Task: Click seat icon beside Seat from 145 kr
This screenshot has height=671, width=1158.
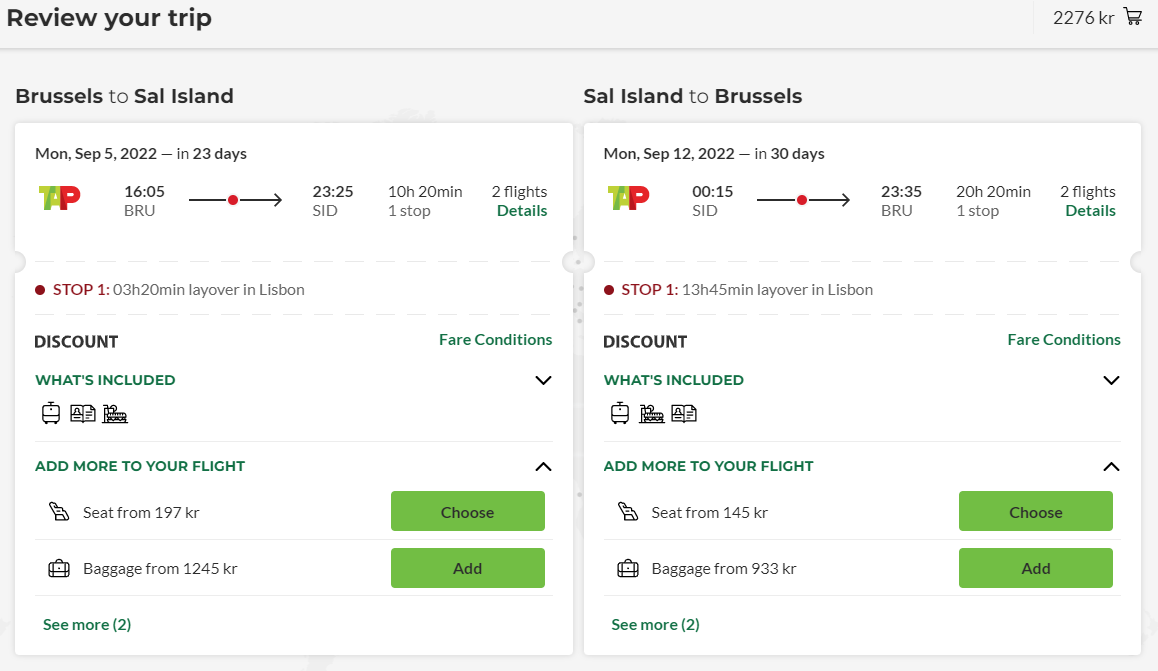Action: (628, 512)
